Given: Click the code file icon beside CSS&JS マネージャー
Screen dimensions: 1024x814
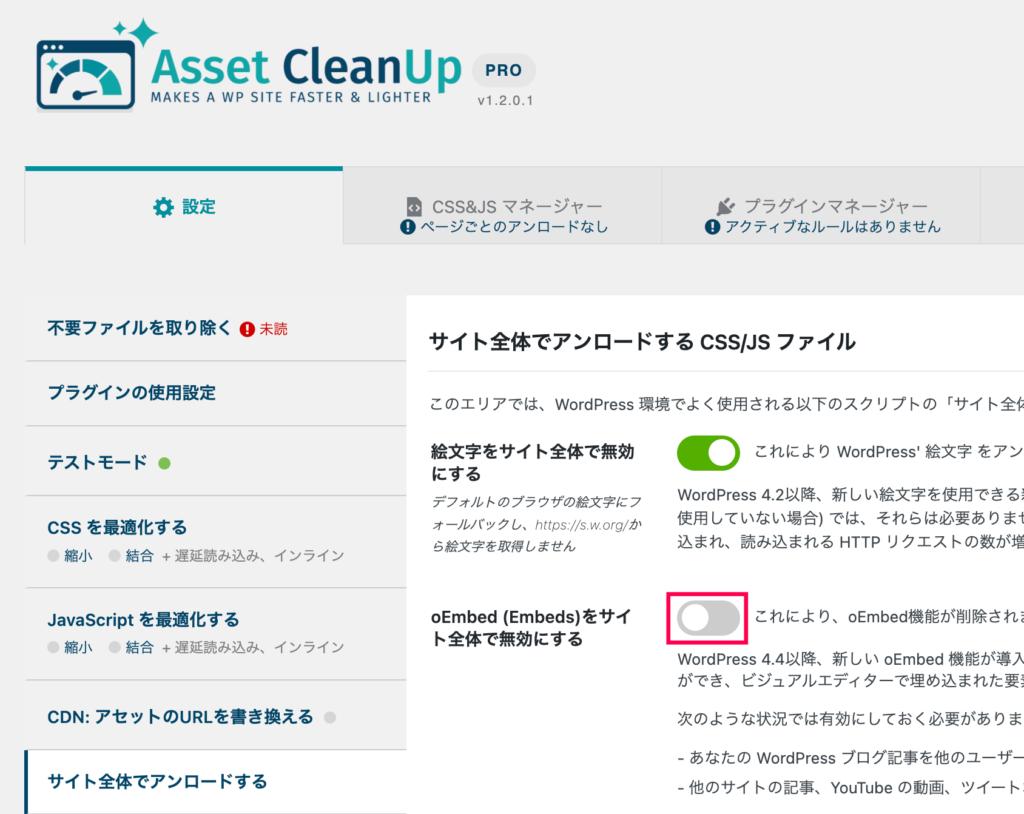Looking at the screenshot, I should pyautogui.click(x=414, y=206).
